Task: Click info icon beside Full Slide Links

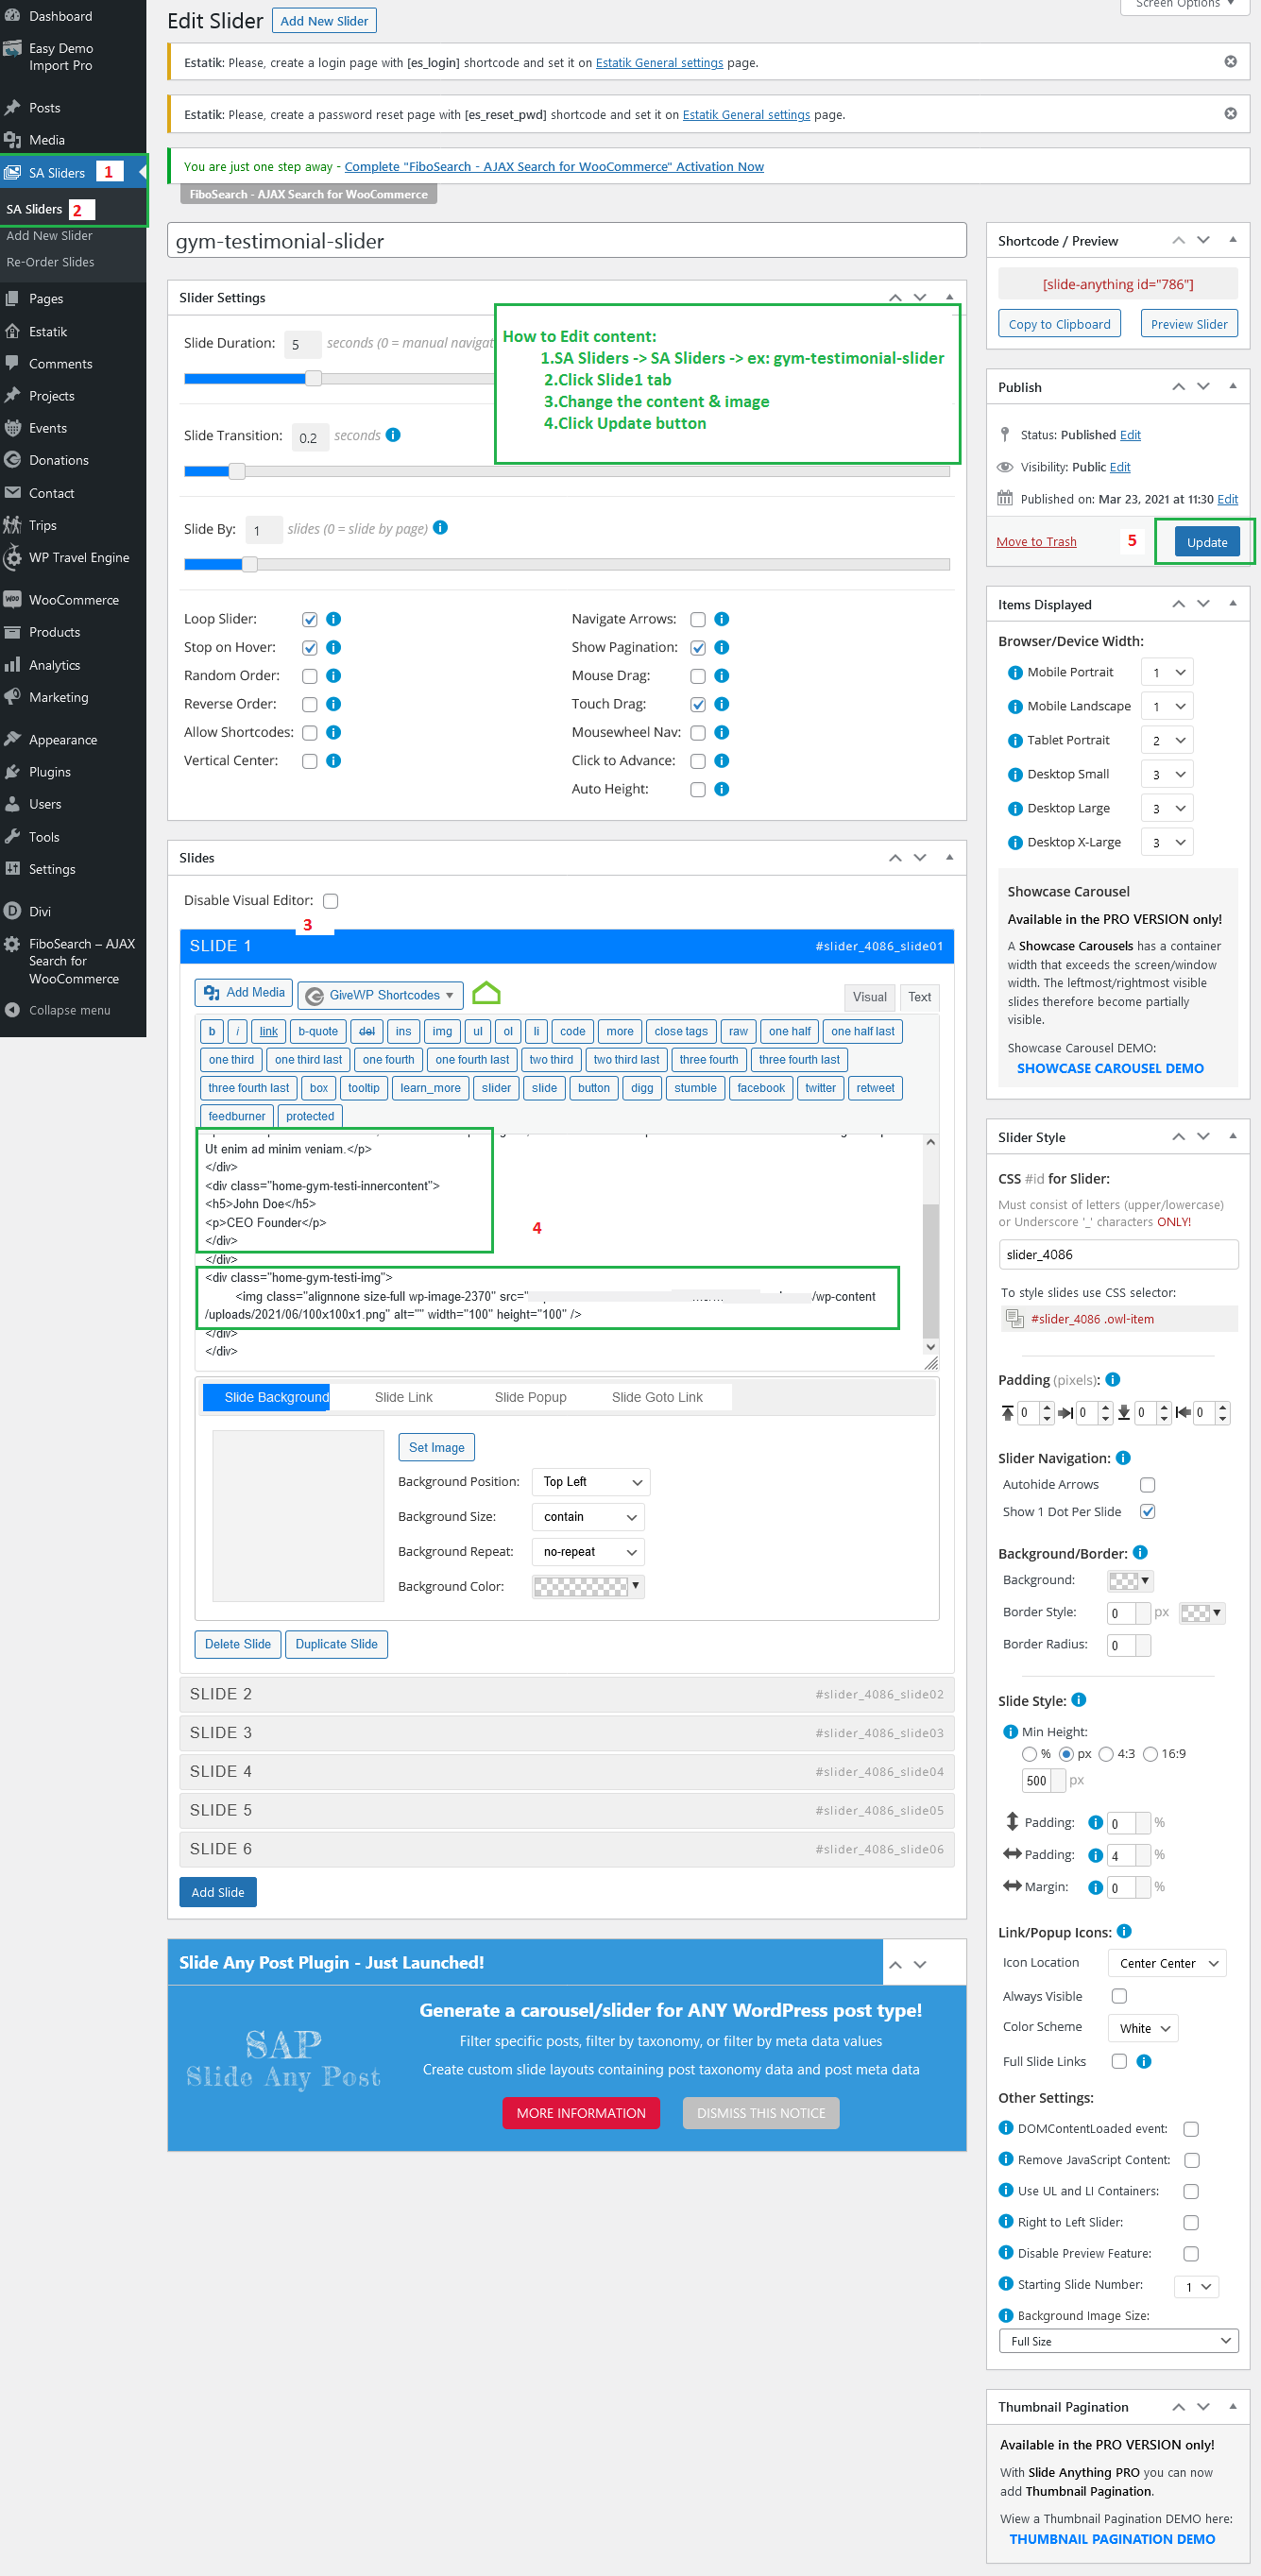Action: [x=1144, y=2061]
